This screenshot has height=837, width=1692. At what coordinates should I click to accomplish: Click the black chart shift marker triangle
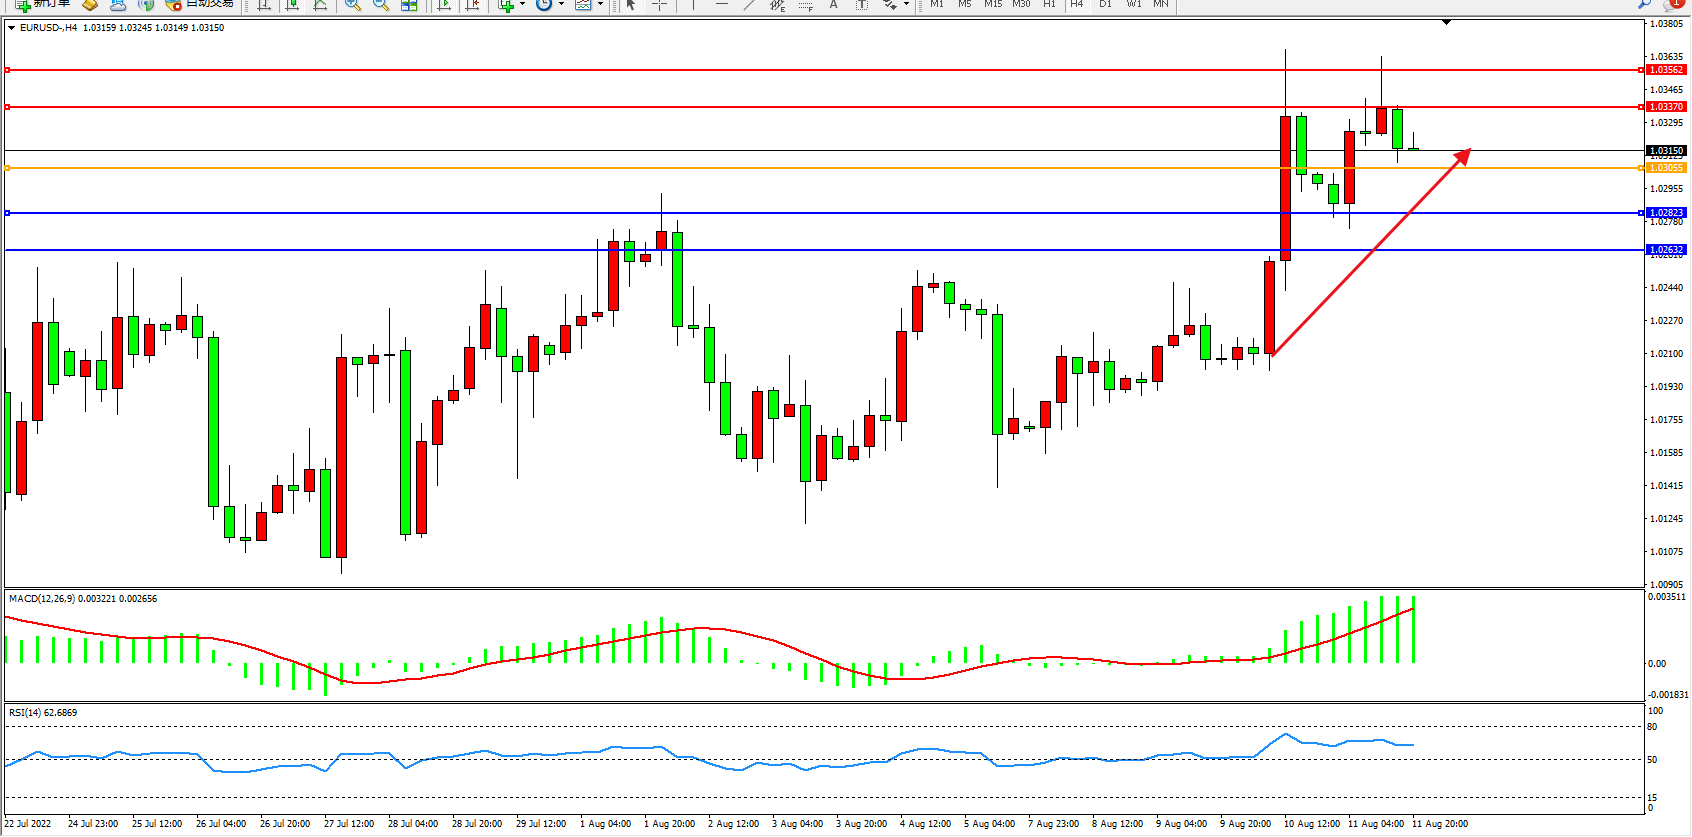1446,22
